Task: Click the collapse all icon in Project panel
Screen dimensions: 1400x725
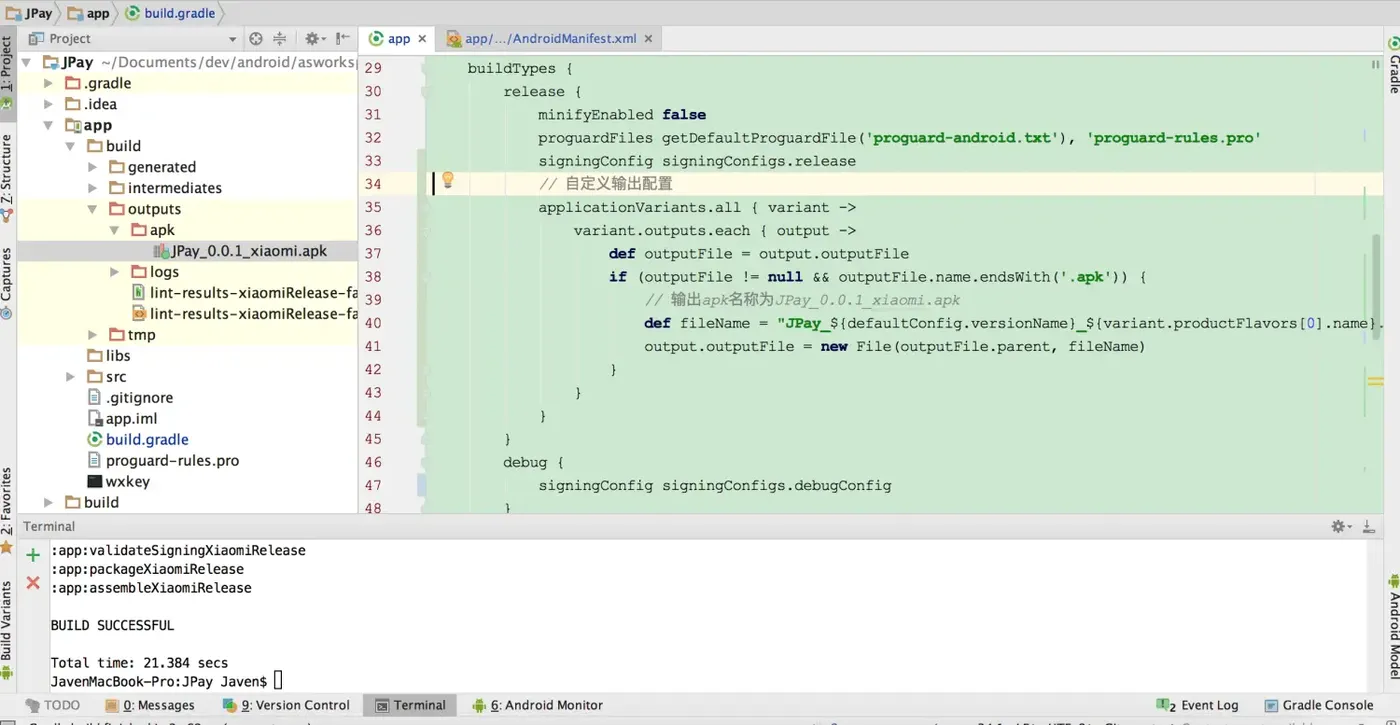Action: tap(280, 39)
